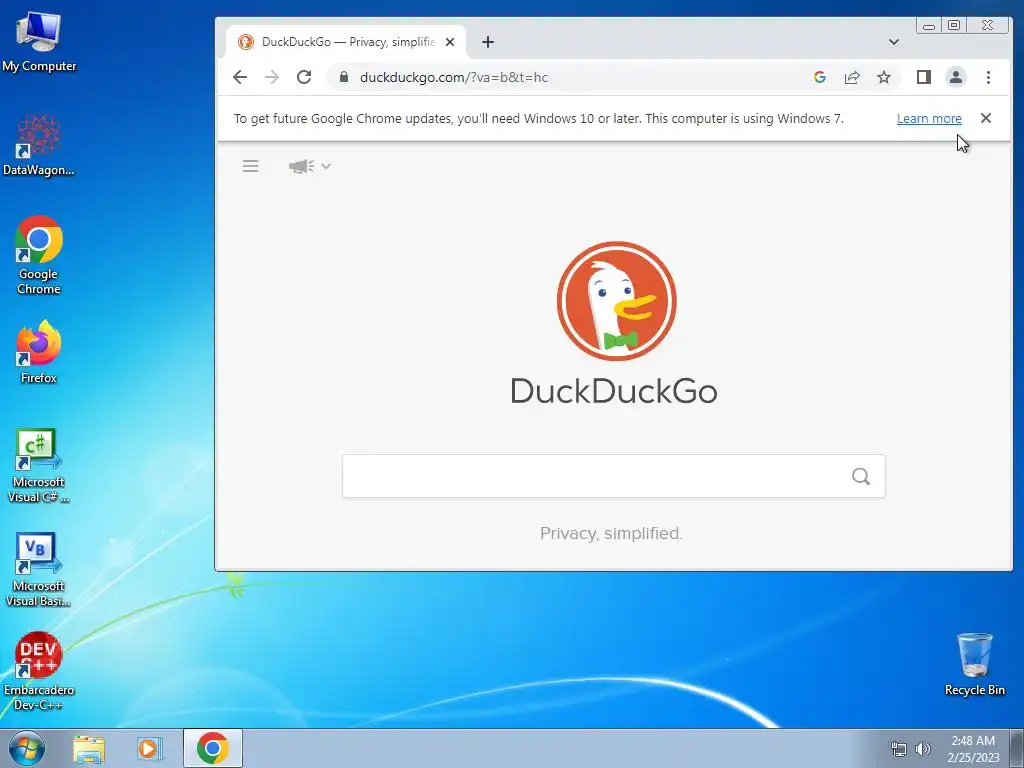Image resolution: width=1024 pixels, height=768 pixels.
Task: Close the Chrome window
Action: (987, 25)
